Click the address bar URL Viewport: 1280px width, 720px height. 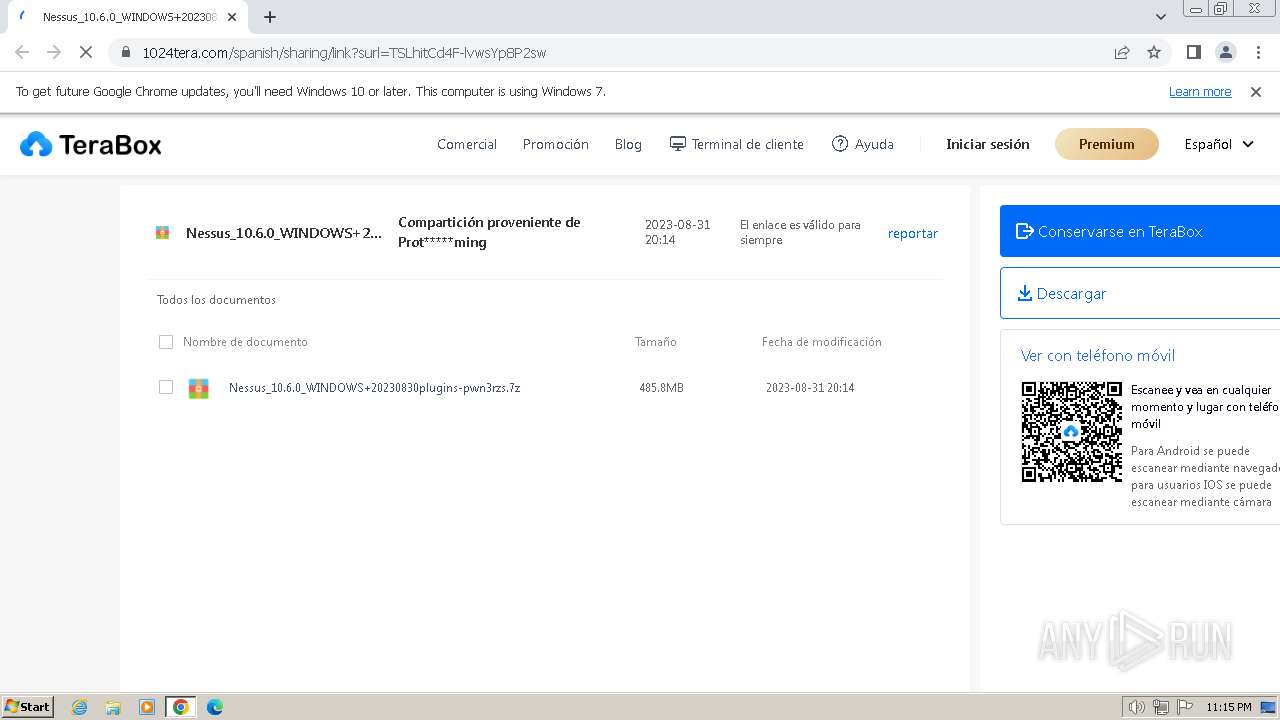(344, 53)
